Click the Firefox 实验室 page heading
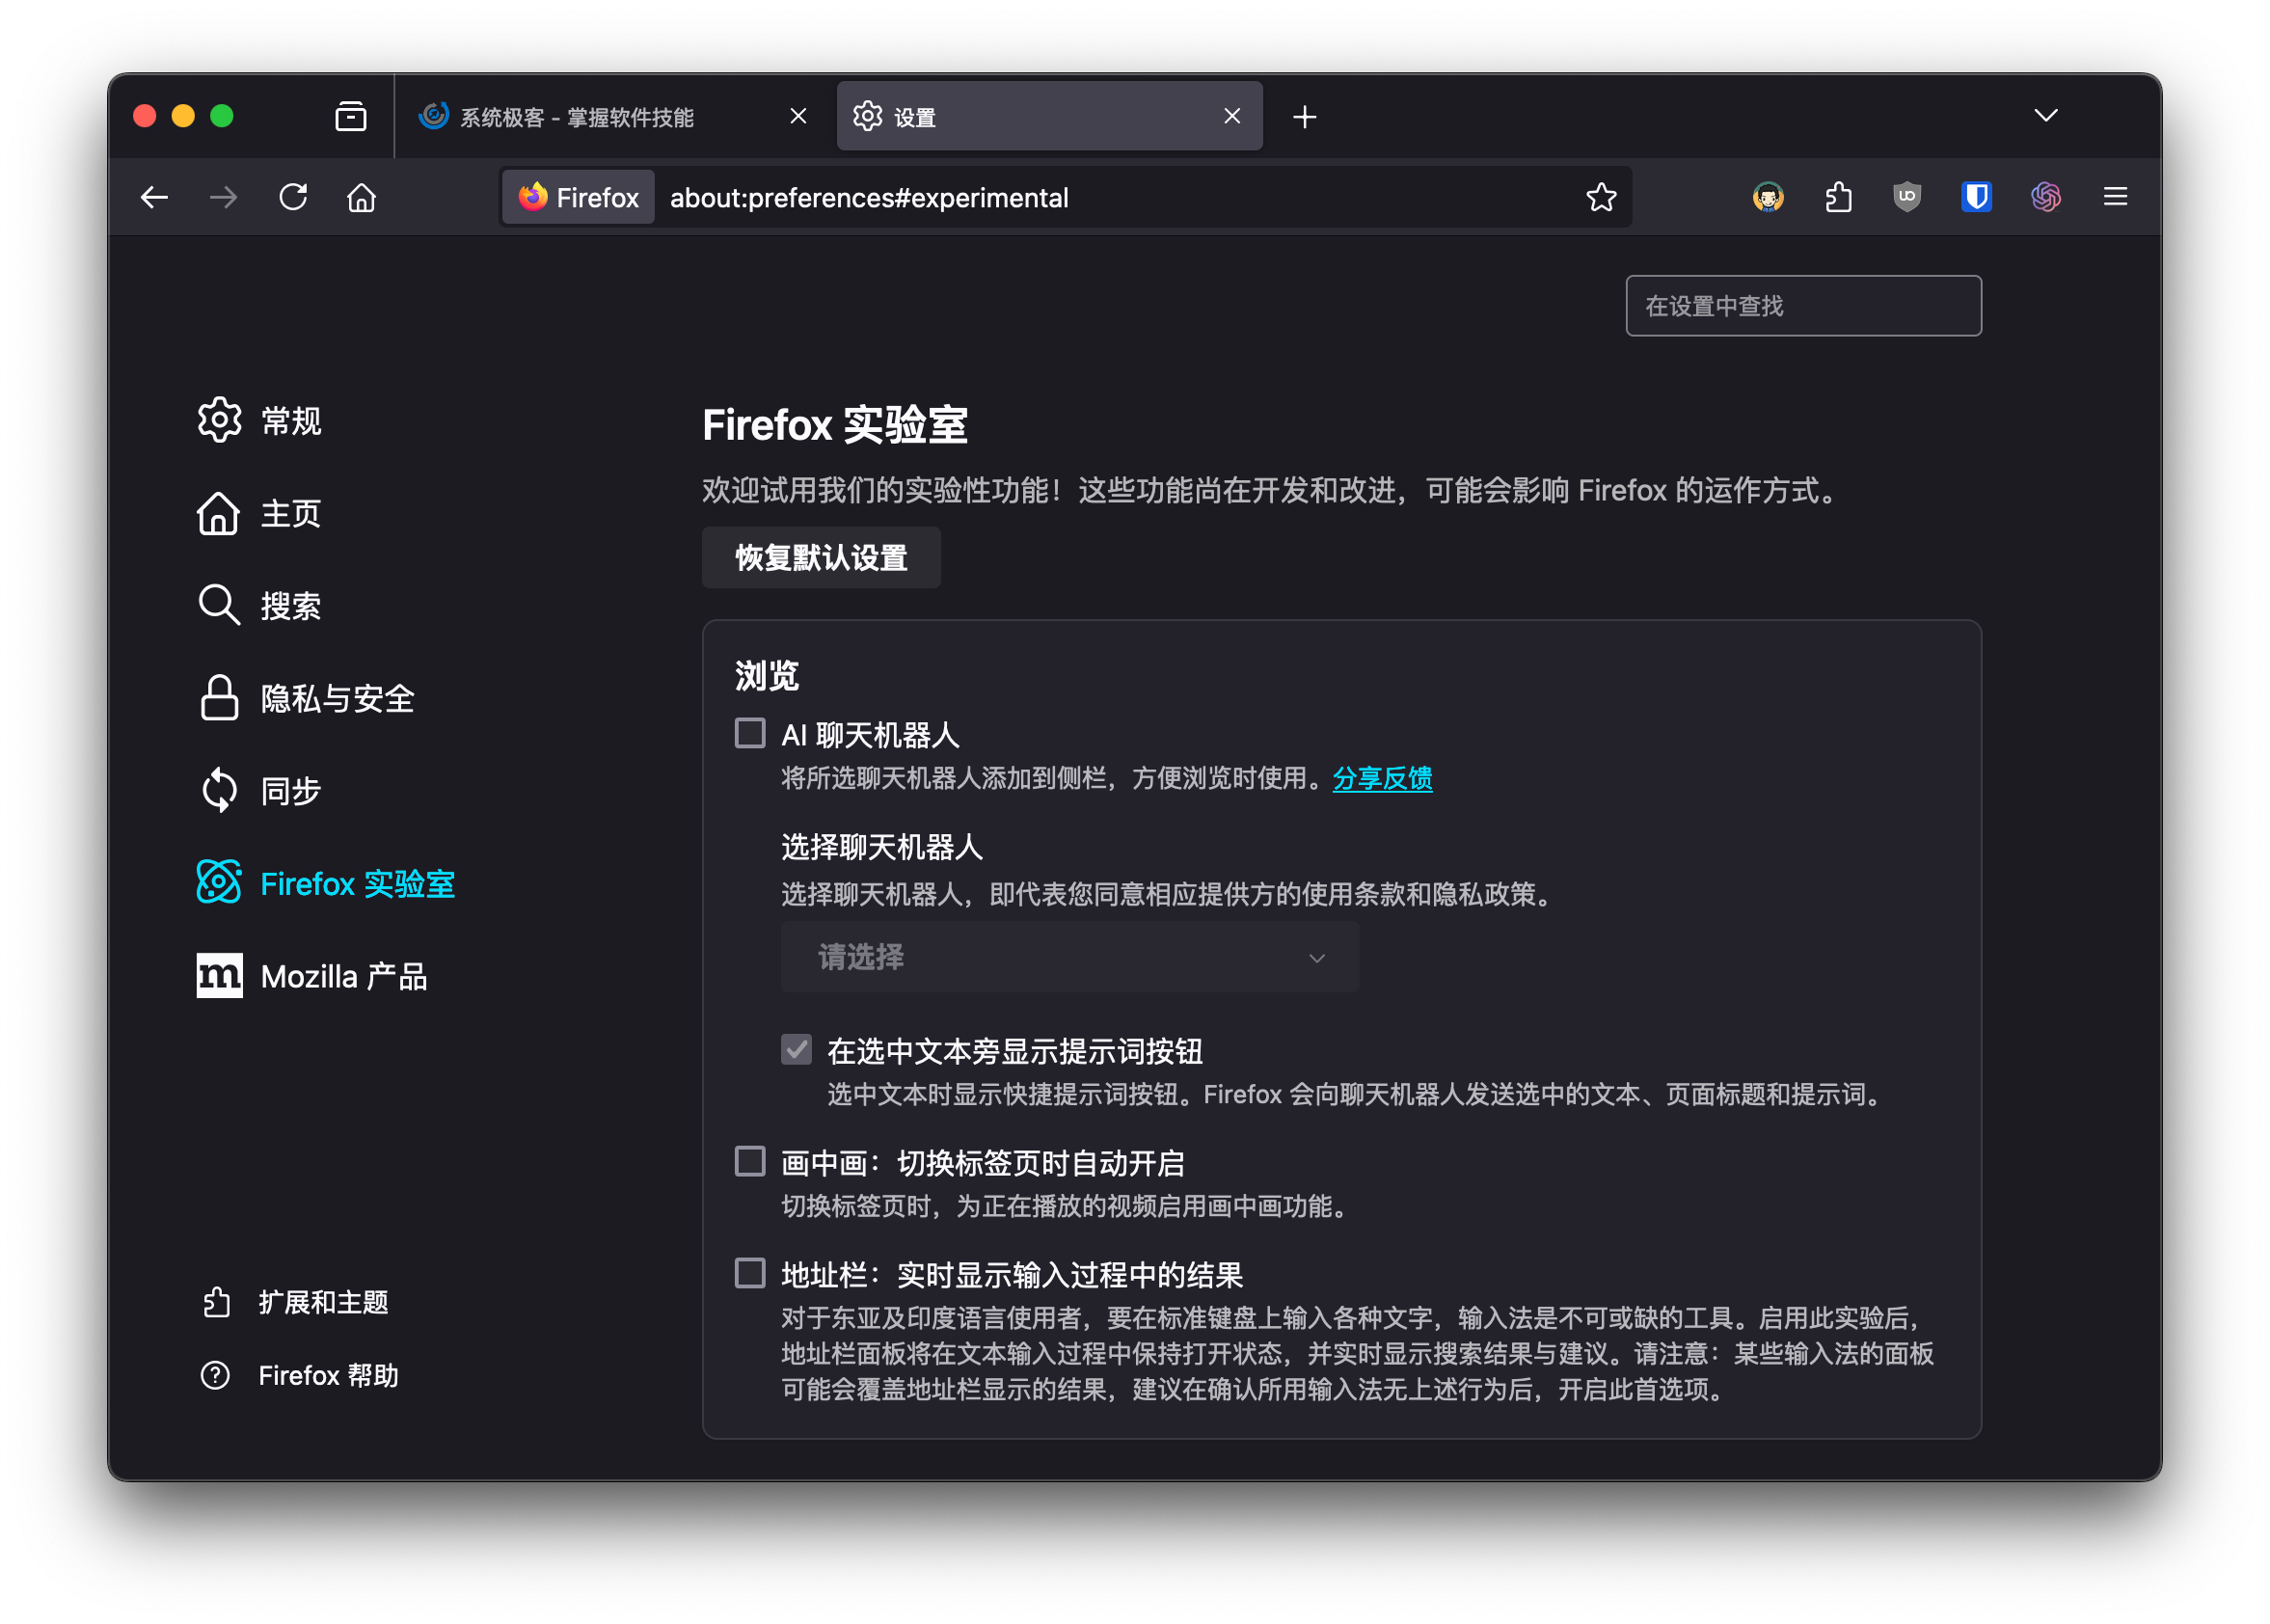The image size is (2270, 1624). [835, 425]
